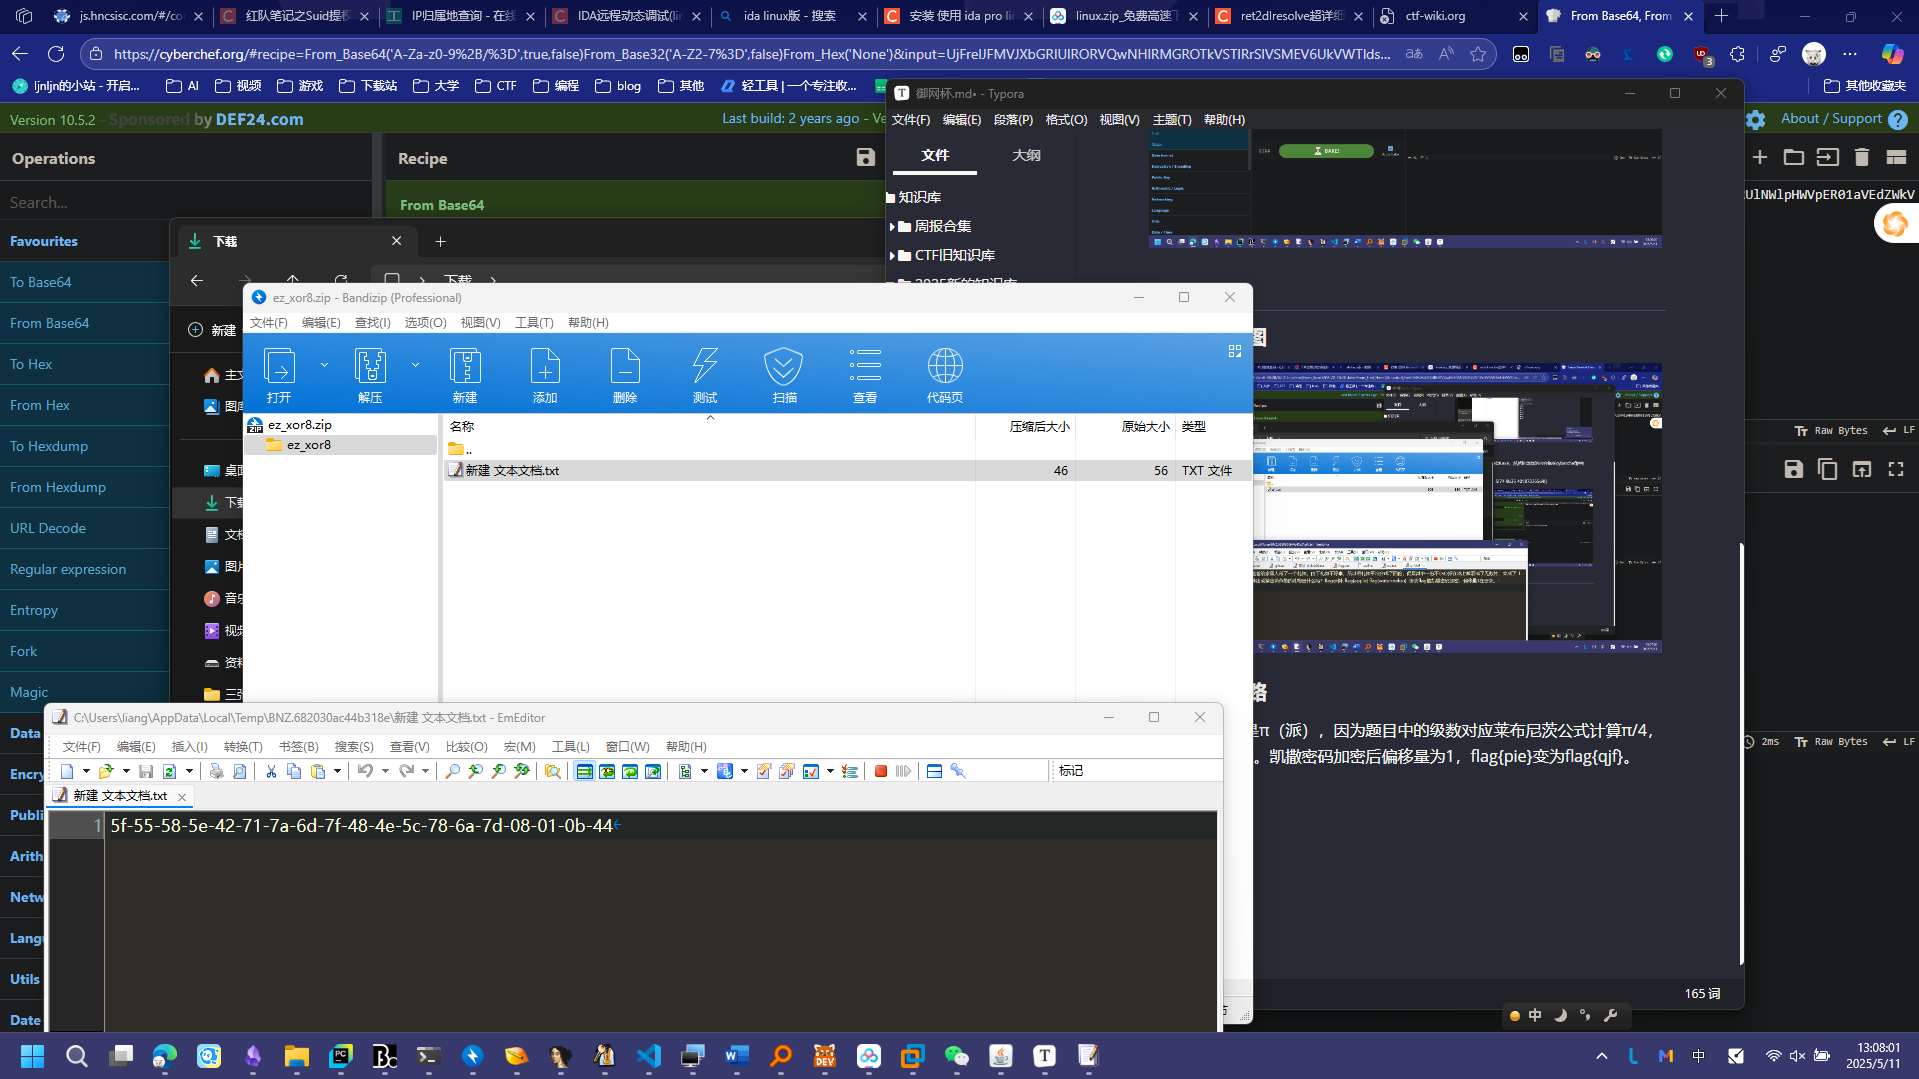Switch to the 文件 tab in Typora
This screenshot has width=1919, height=1079.
point(935,156)
